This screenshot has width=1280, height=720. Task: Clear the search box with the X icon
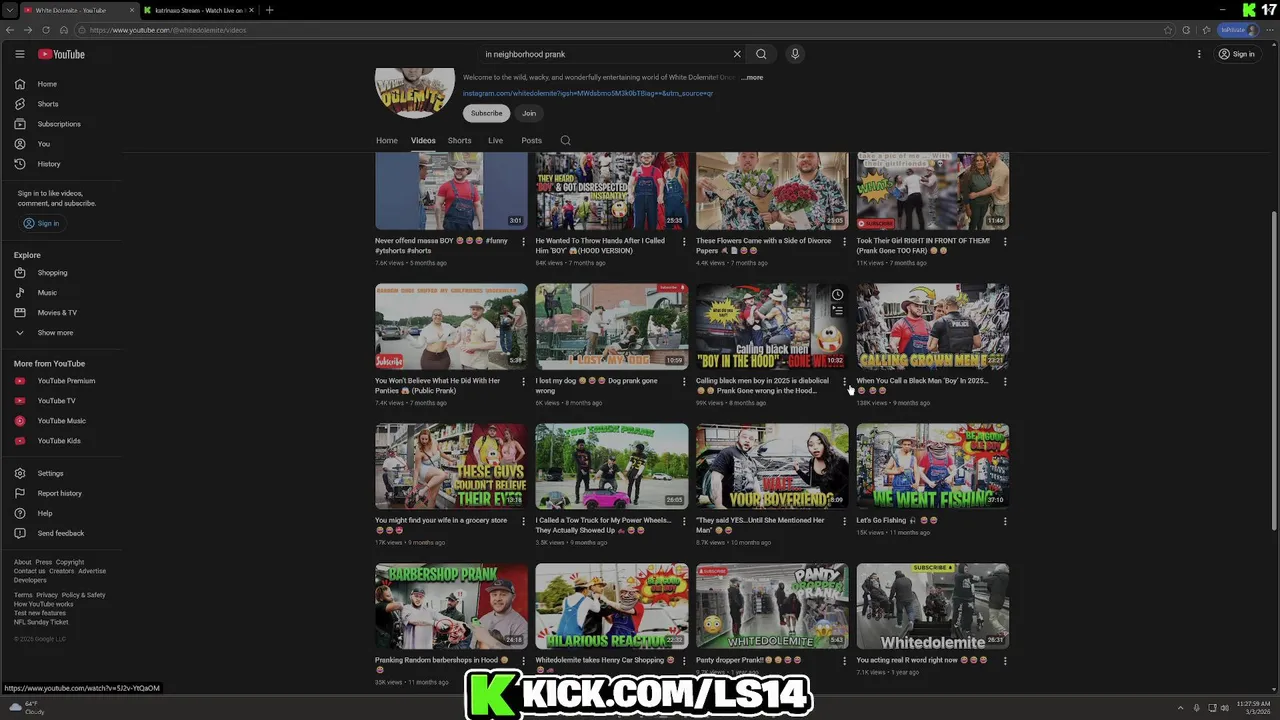[x=737, y=54]
